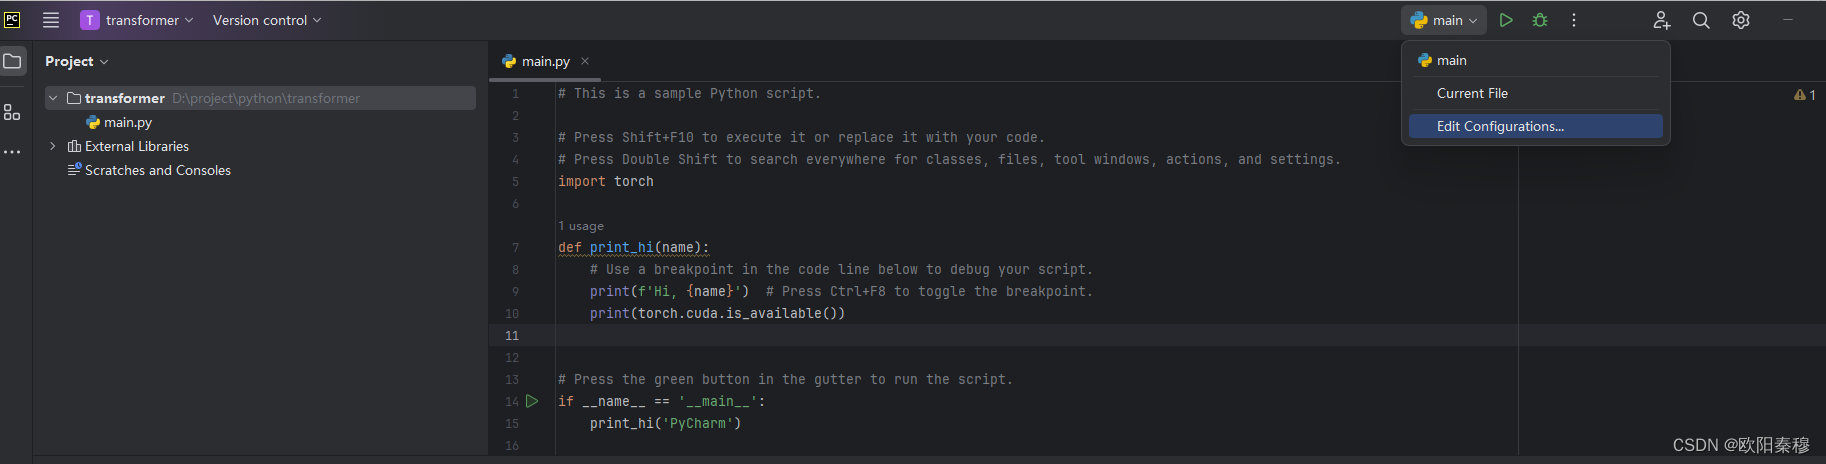Viewport: 1826px width, 464px height.
Task: Click gutter run arrow at line 14
Action: pyautogui.click(x=532, y=401)
